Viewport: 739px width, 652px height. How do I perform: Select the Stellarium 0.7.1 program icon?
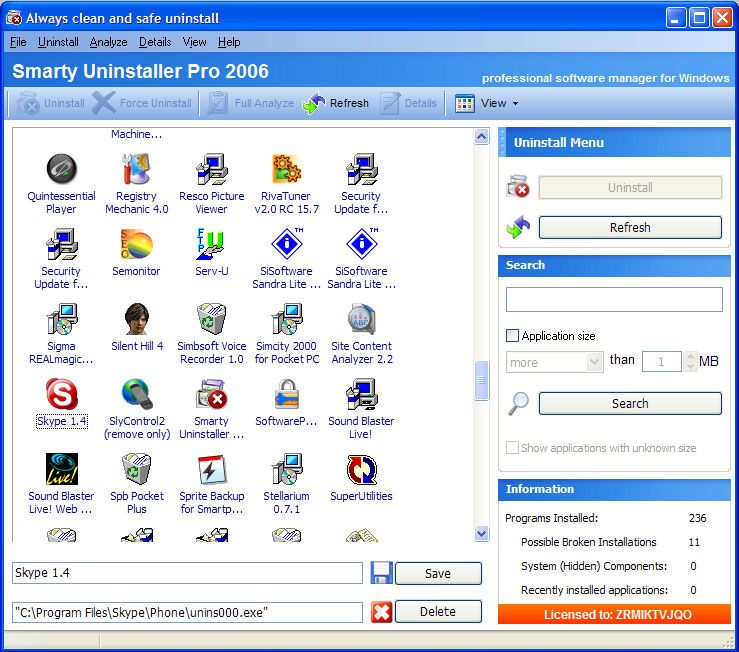click(287, 470)
